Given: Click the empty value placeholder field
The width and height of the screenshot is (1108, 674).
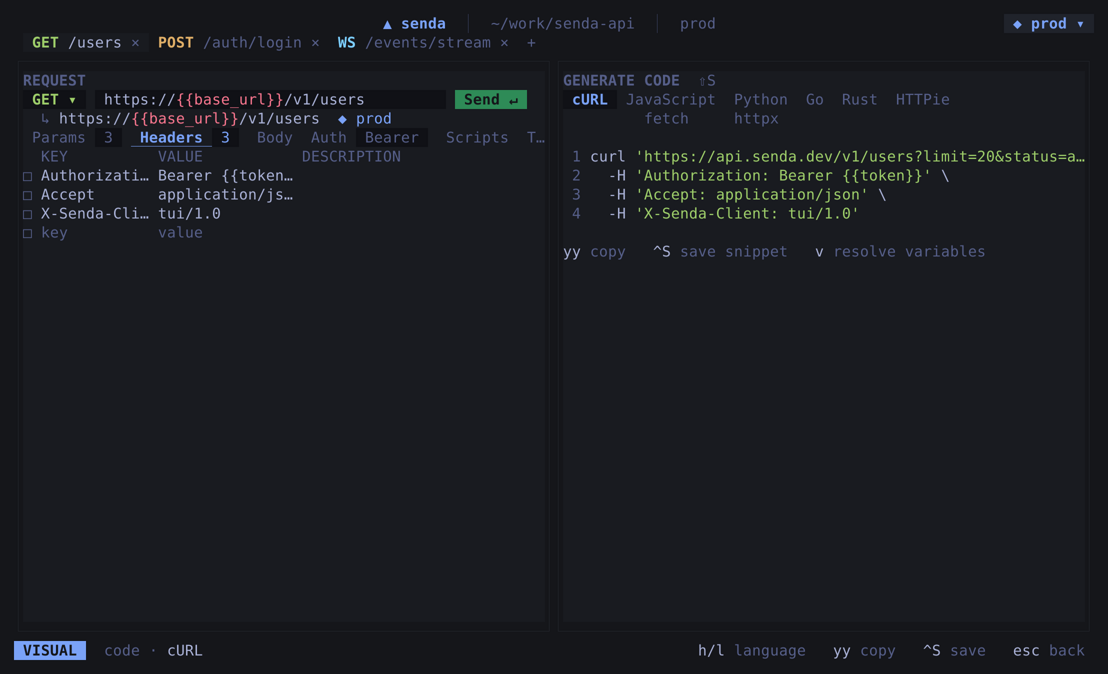Looking at the screenshot, I should click(180, 233).
